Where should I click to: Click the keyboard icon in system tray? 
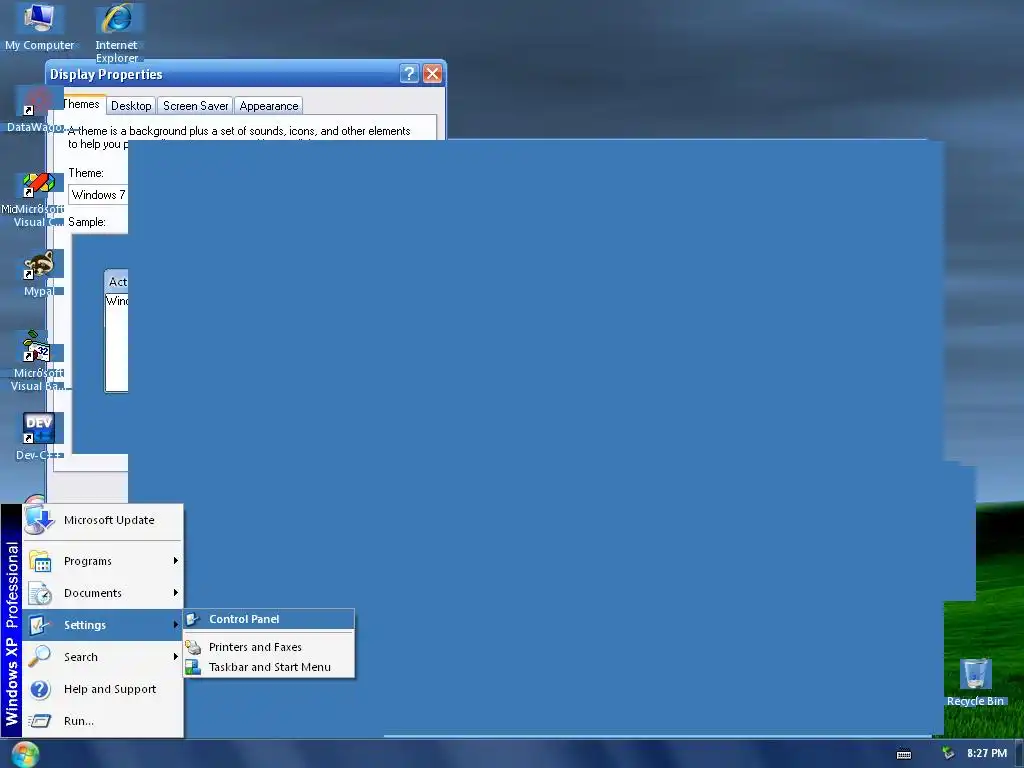point(904,754)
